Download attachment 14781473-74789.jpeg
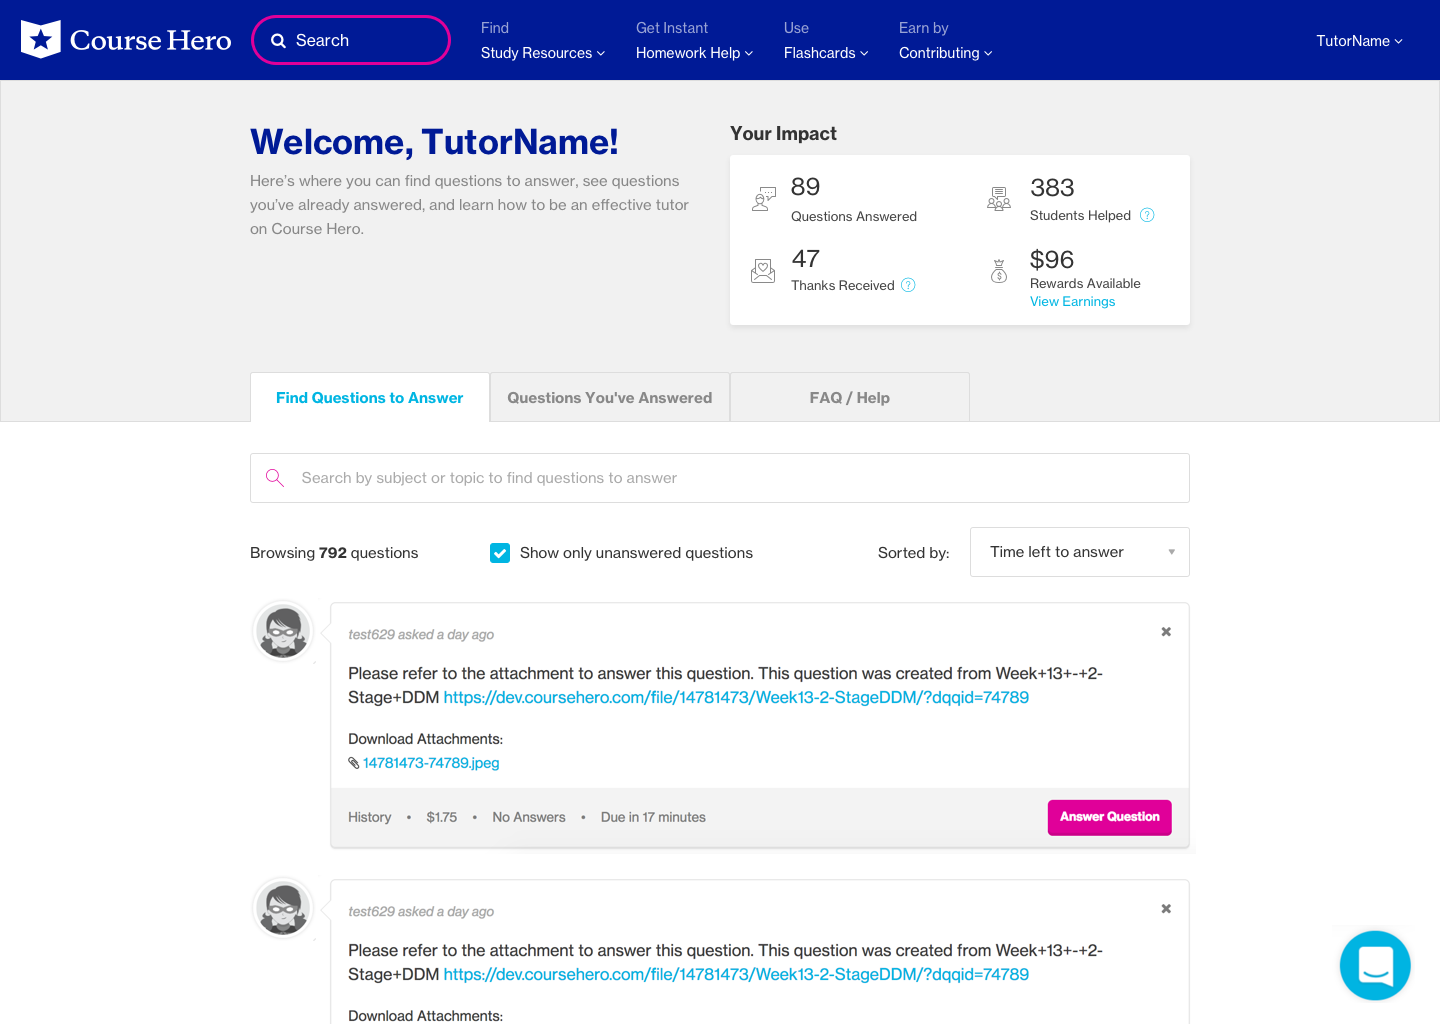 click(x=431, y=763)
